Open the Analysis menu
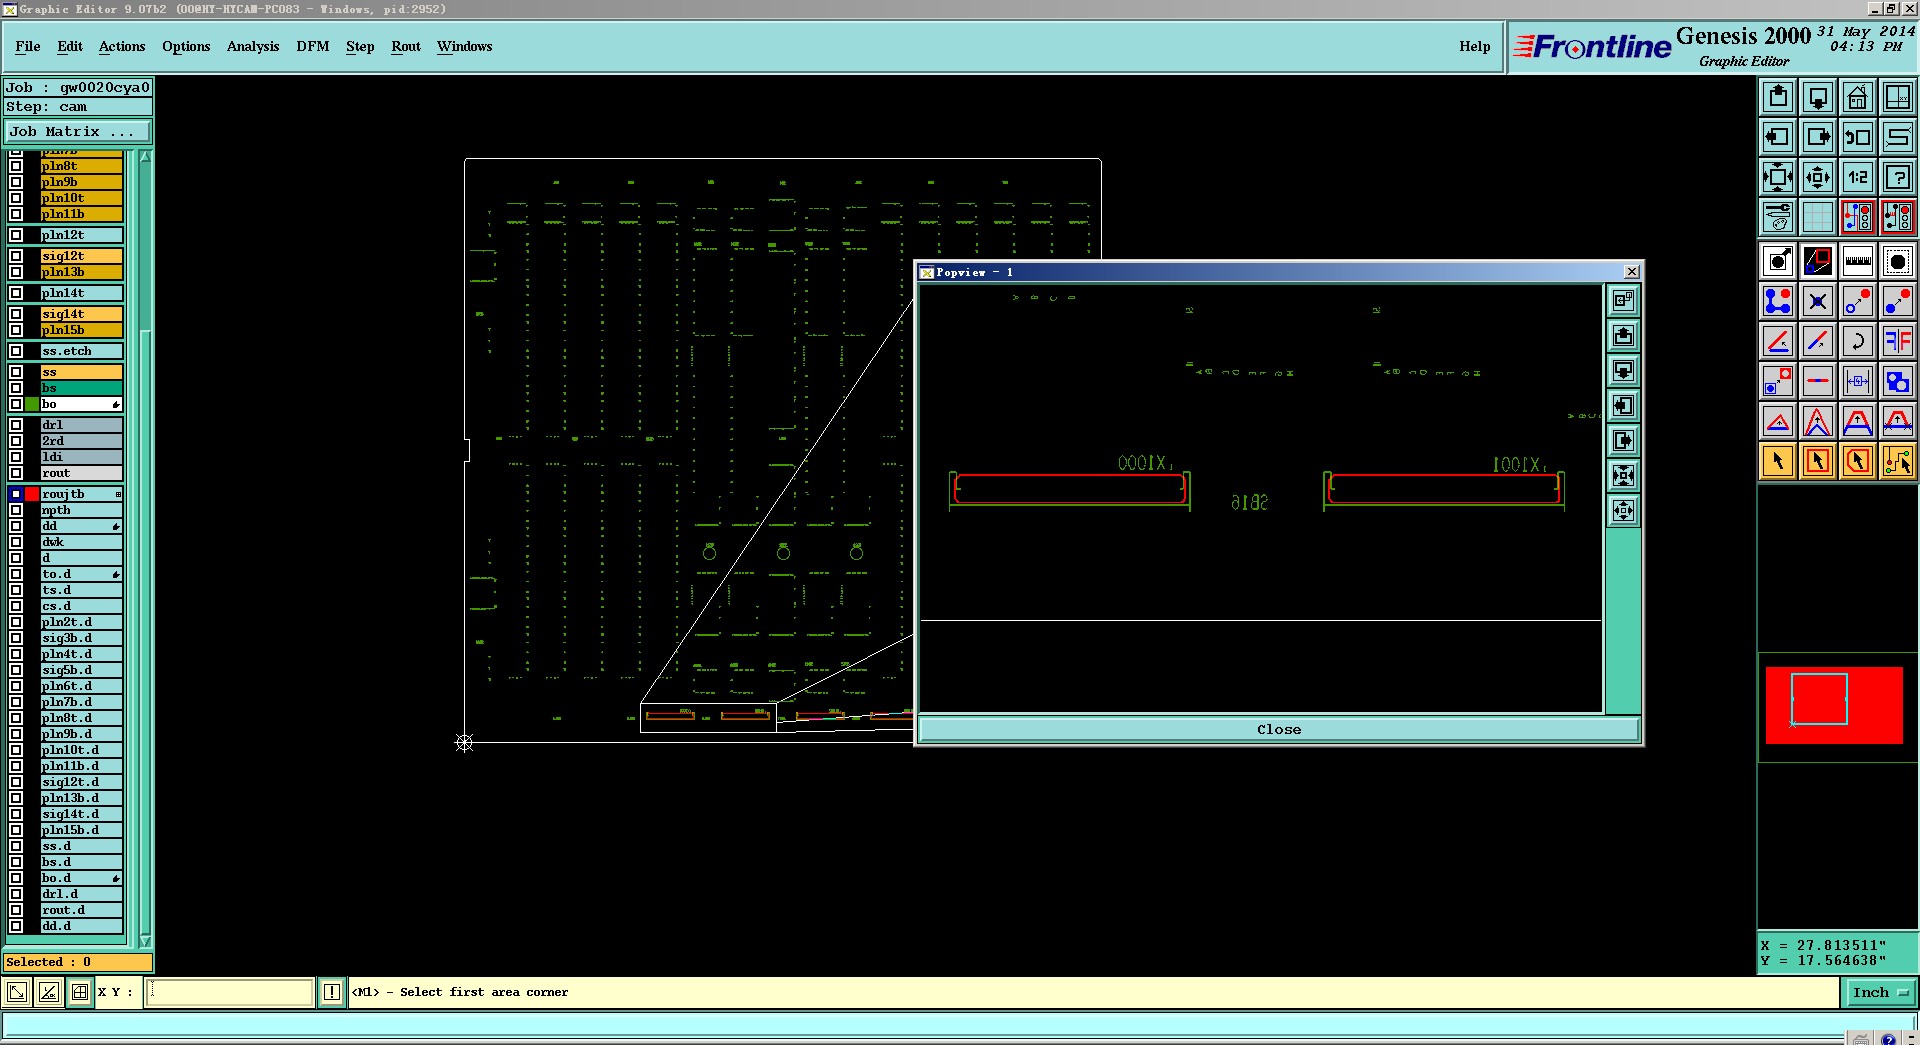1920x1045 pixels. [x=253, y=46]
